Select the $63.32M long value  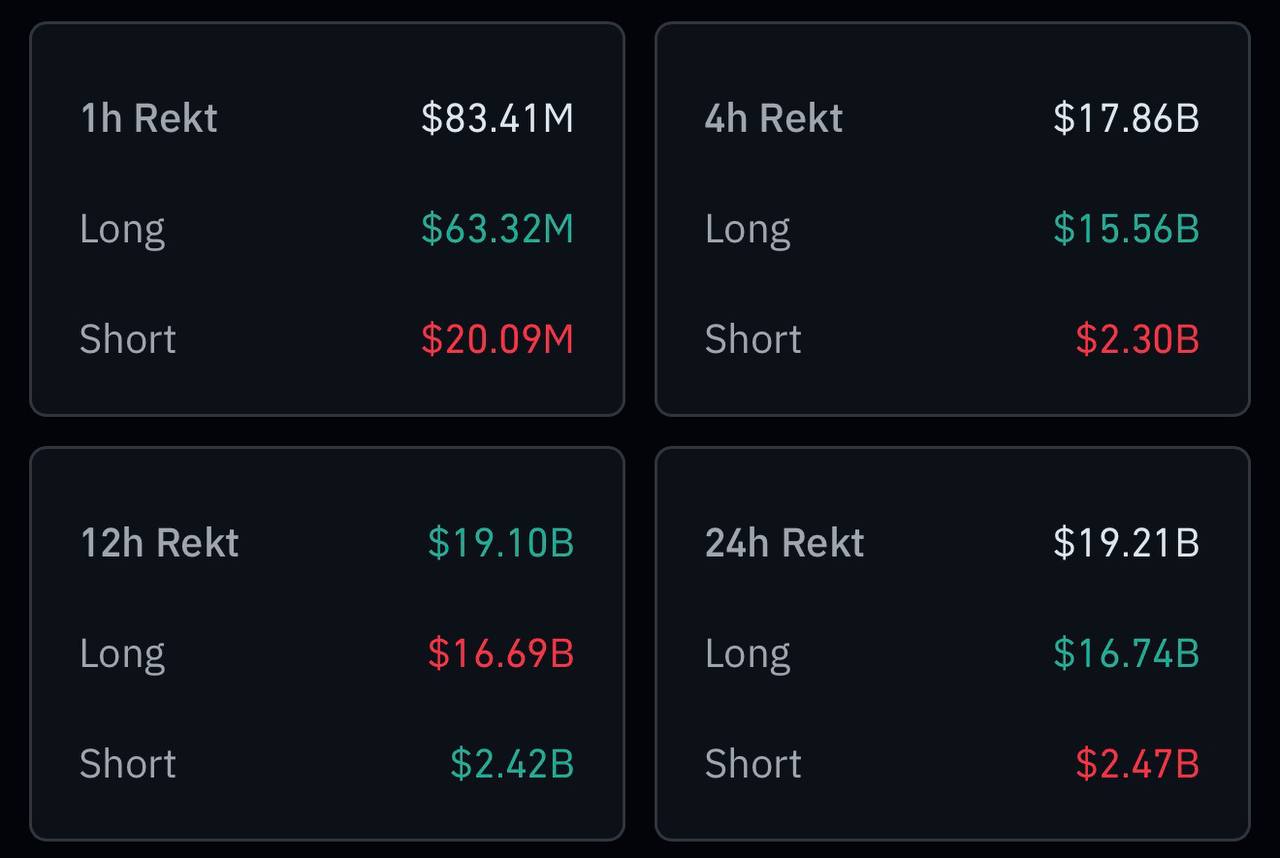pos(497,229)
